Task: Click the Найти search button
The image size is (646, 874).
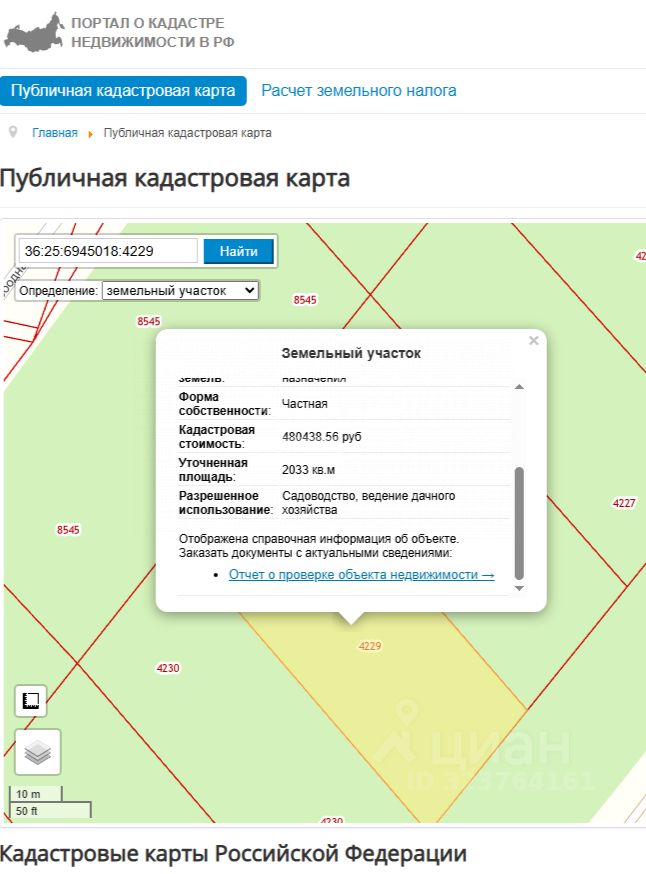Action: [239, 251]
